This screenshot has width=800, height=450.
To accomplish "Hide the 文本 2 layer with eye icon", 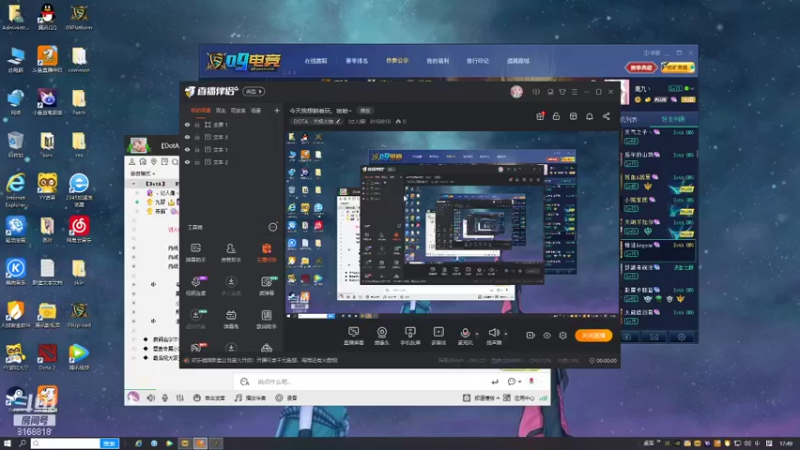I will click(187, 162).
